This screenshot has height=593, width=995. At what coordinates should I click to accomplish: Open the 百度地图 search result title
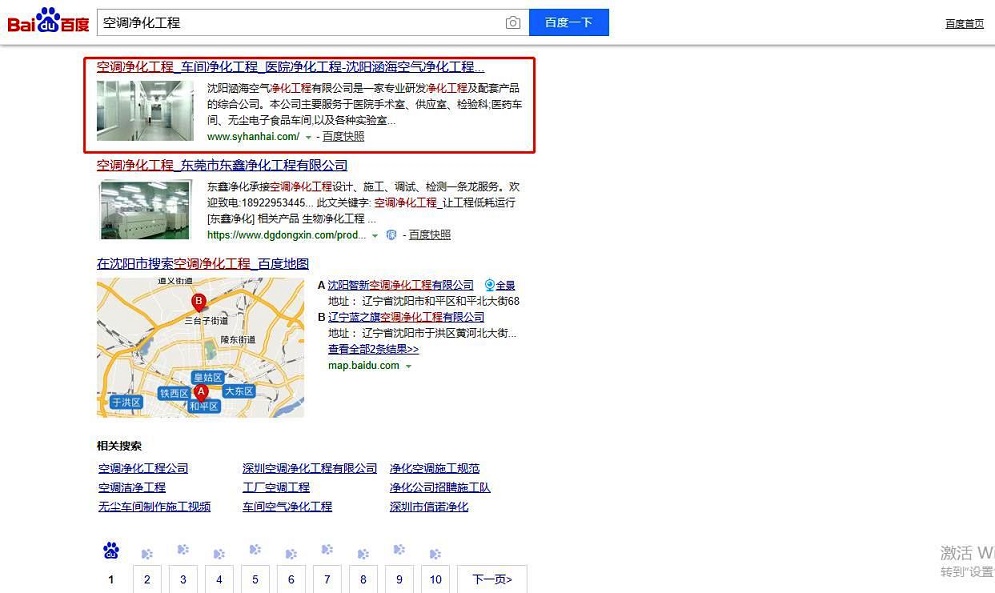click(x=202, y=263)
